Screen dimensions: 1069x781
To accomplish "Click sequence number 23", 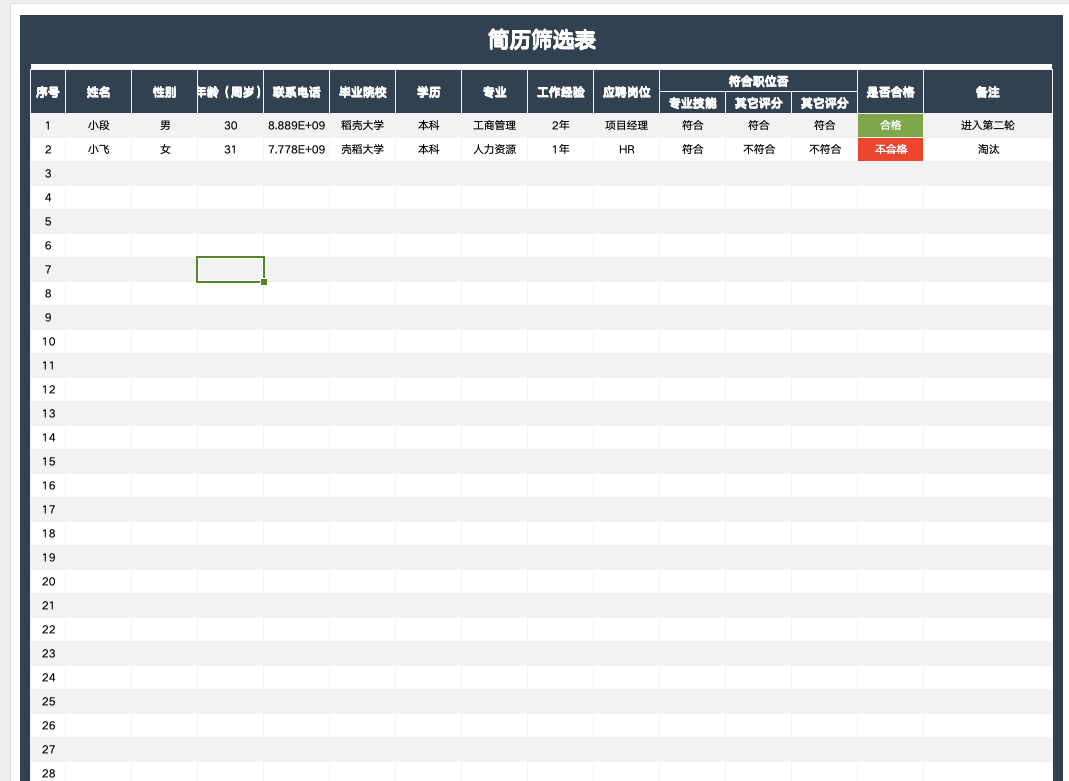I will click(x=48, y=654).
